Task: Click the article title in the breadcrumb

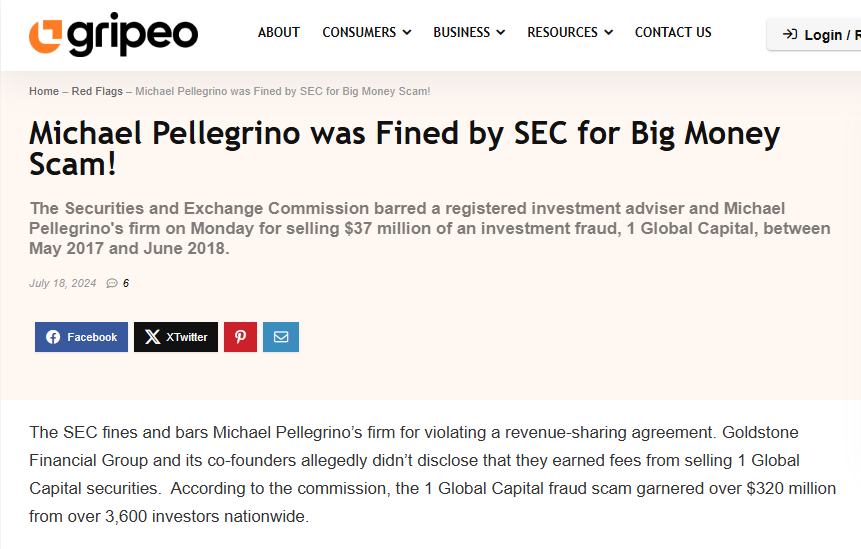Action: point(283,91)
